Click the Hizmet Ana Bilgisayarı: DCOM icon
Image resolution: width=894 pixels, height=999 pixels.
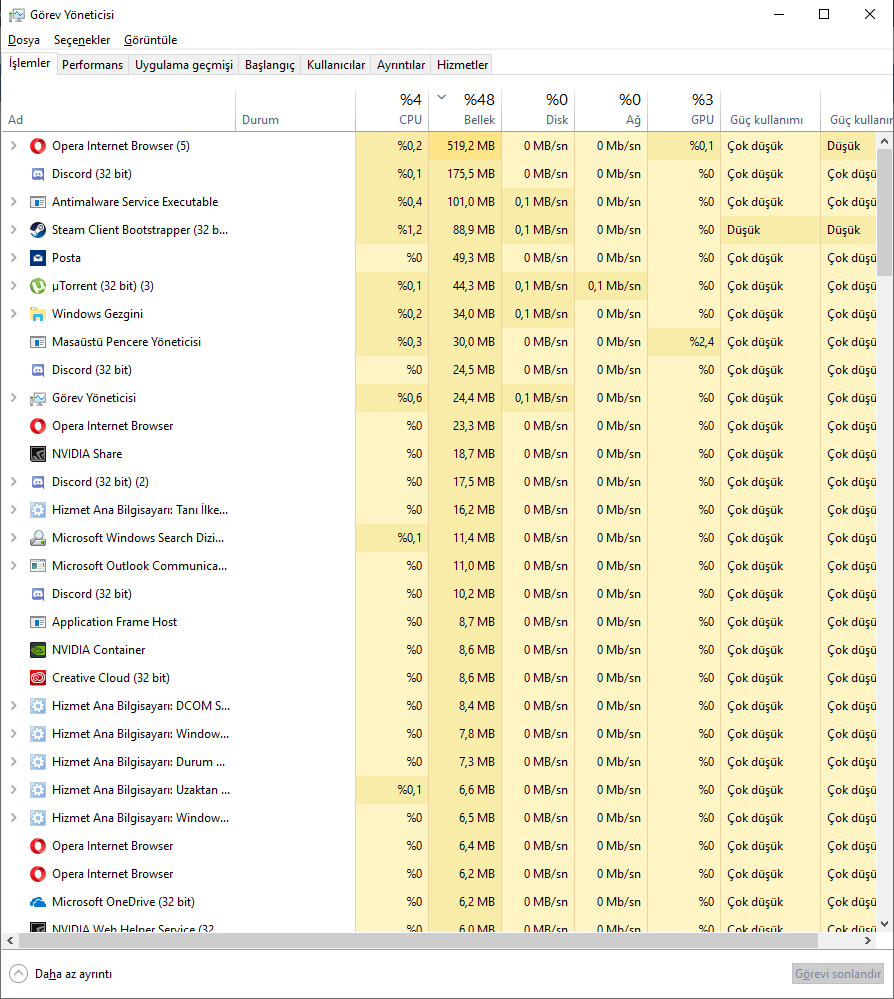(38, 707)
